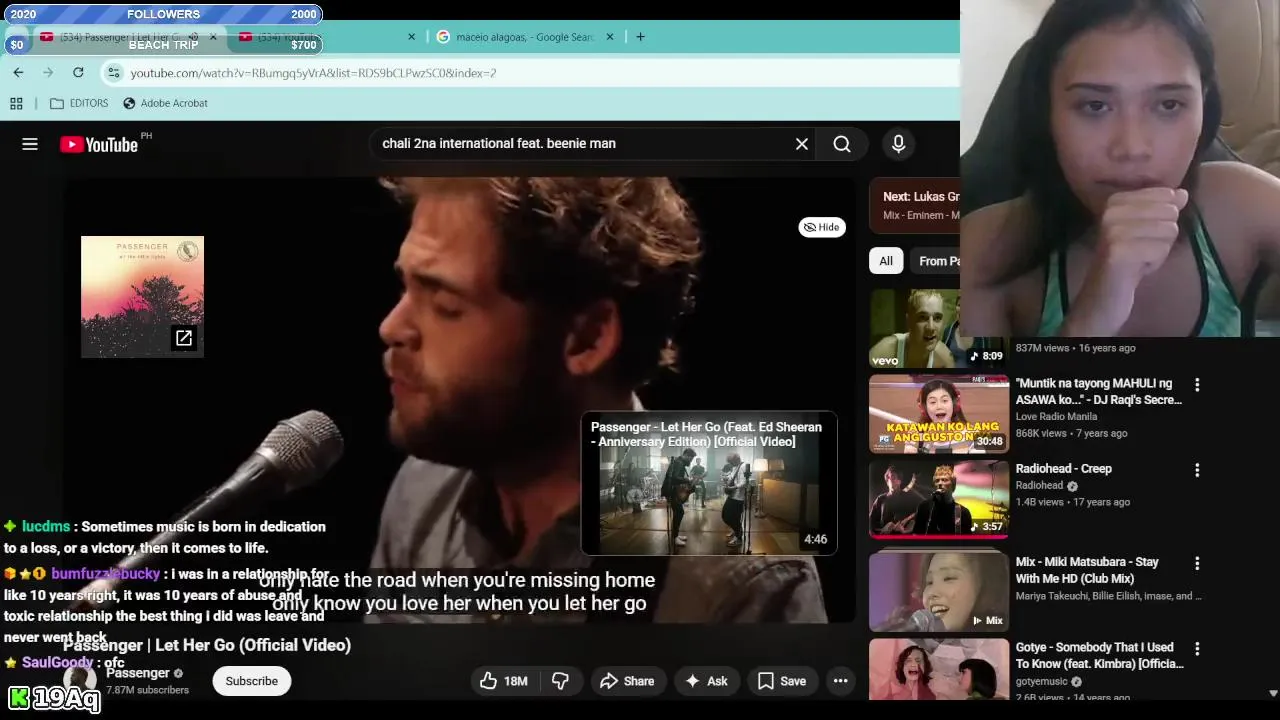The height and width of the screenshot is (720, 1280).
Task: Play the Gotye Somebody That I Used thumbnail
Action: click(x=939, y=669)
